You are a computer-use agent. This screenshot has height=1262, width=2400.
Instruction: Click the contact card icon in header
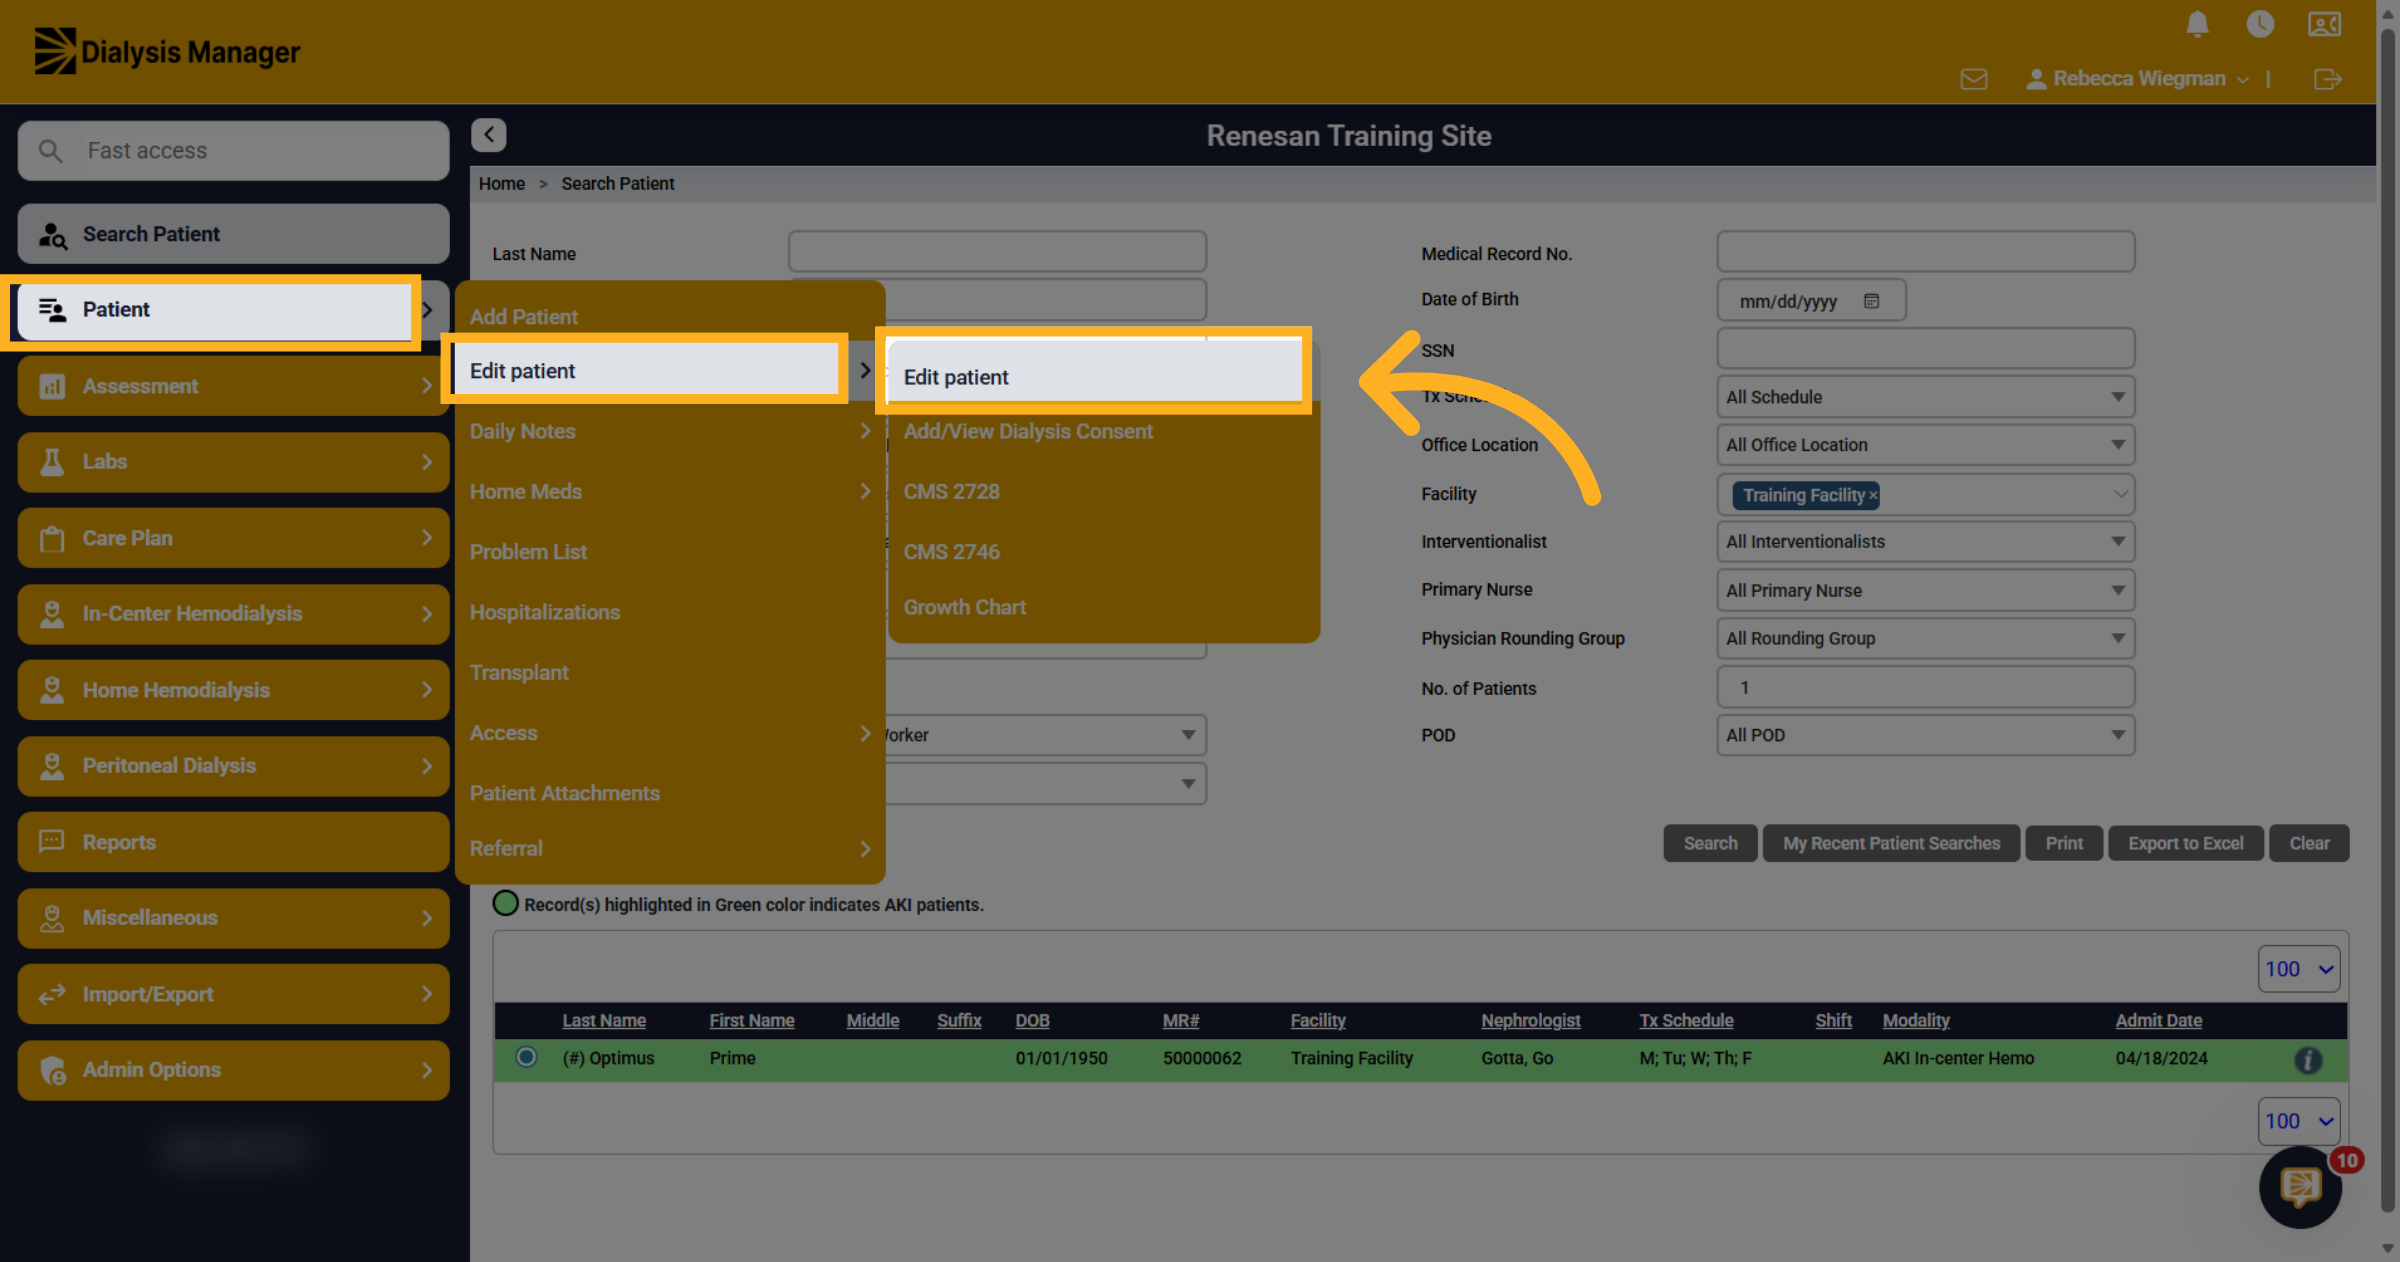pyautogui.click(x=2324, y=24)
